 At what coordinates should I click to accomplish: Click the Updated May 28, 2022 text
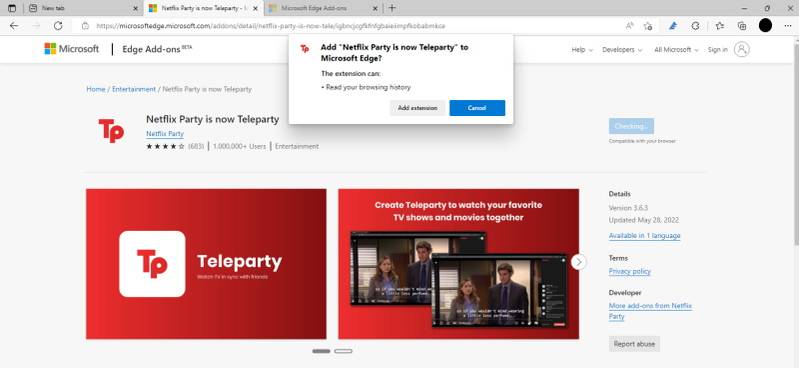pos(644,220)
